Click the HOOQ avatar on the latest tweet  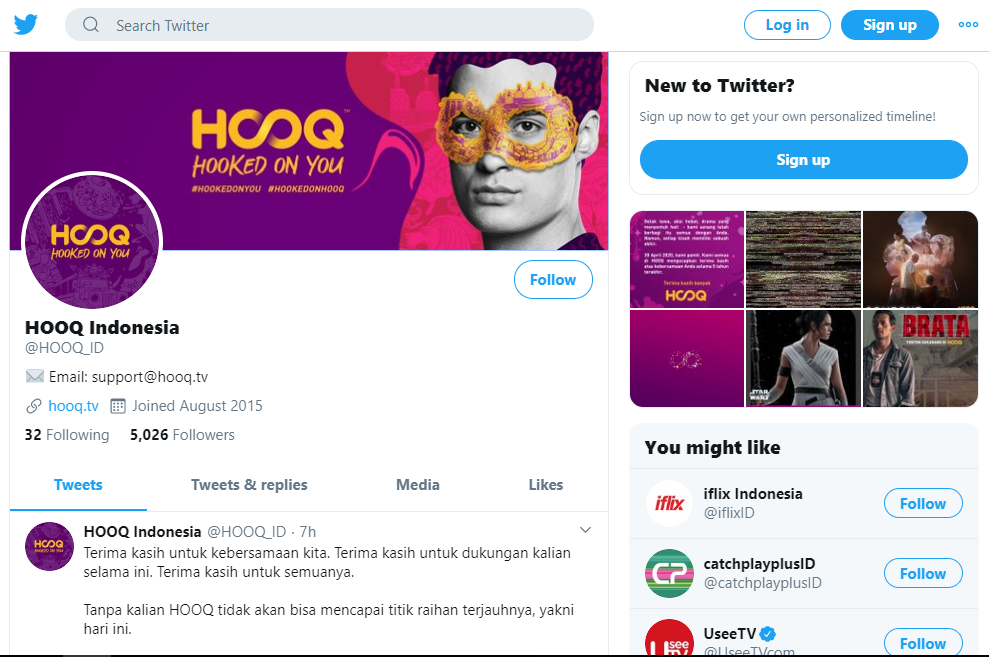49,548
